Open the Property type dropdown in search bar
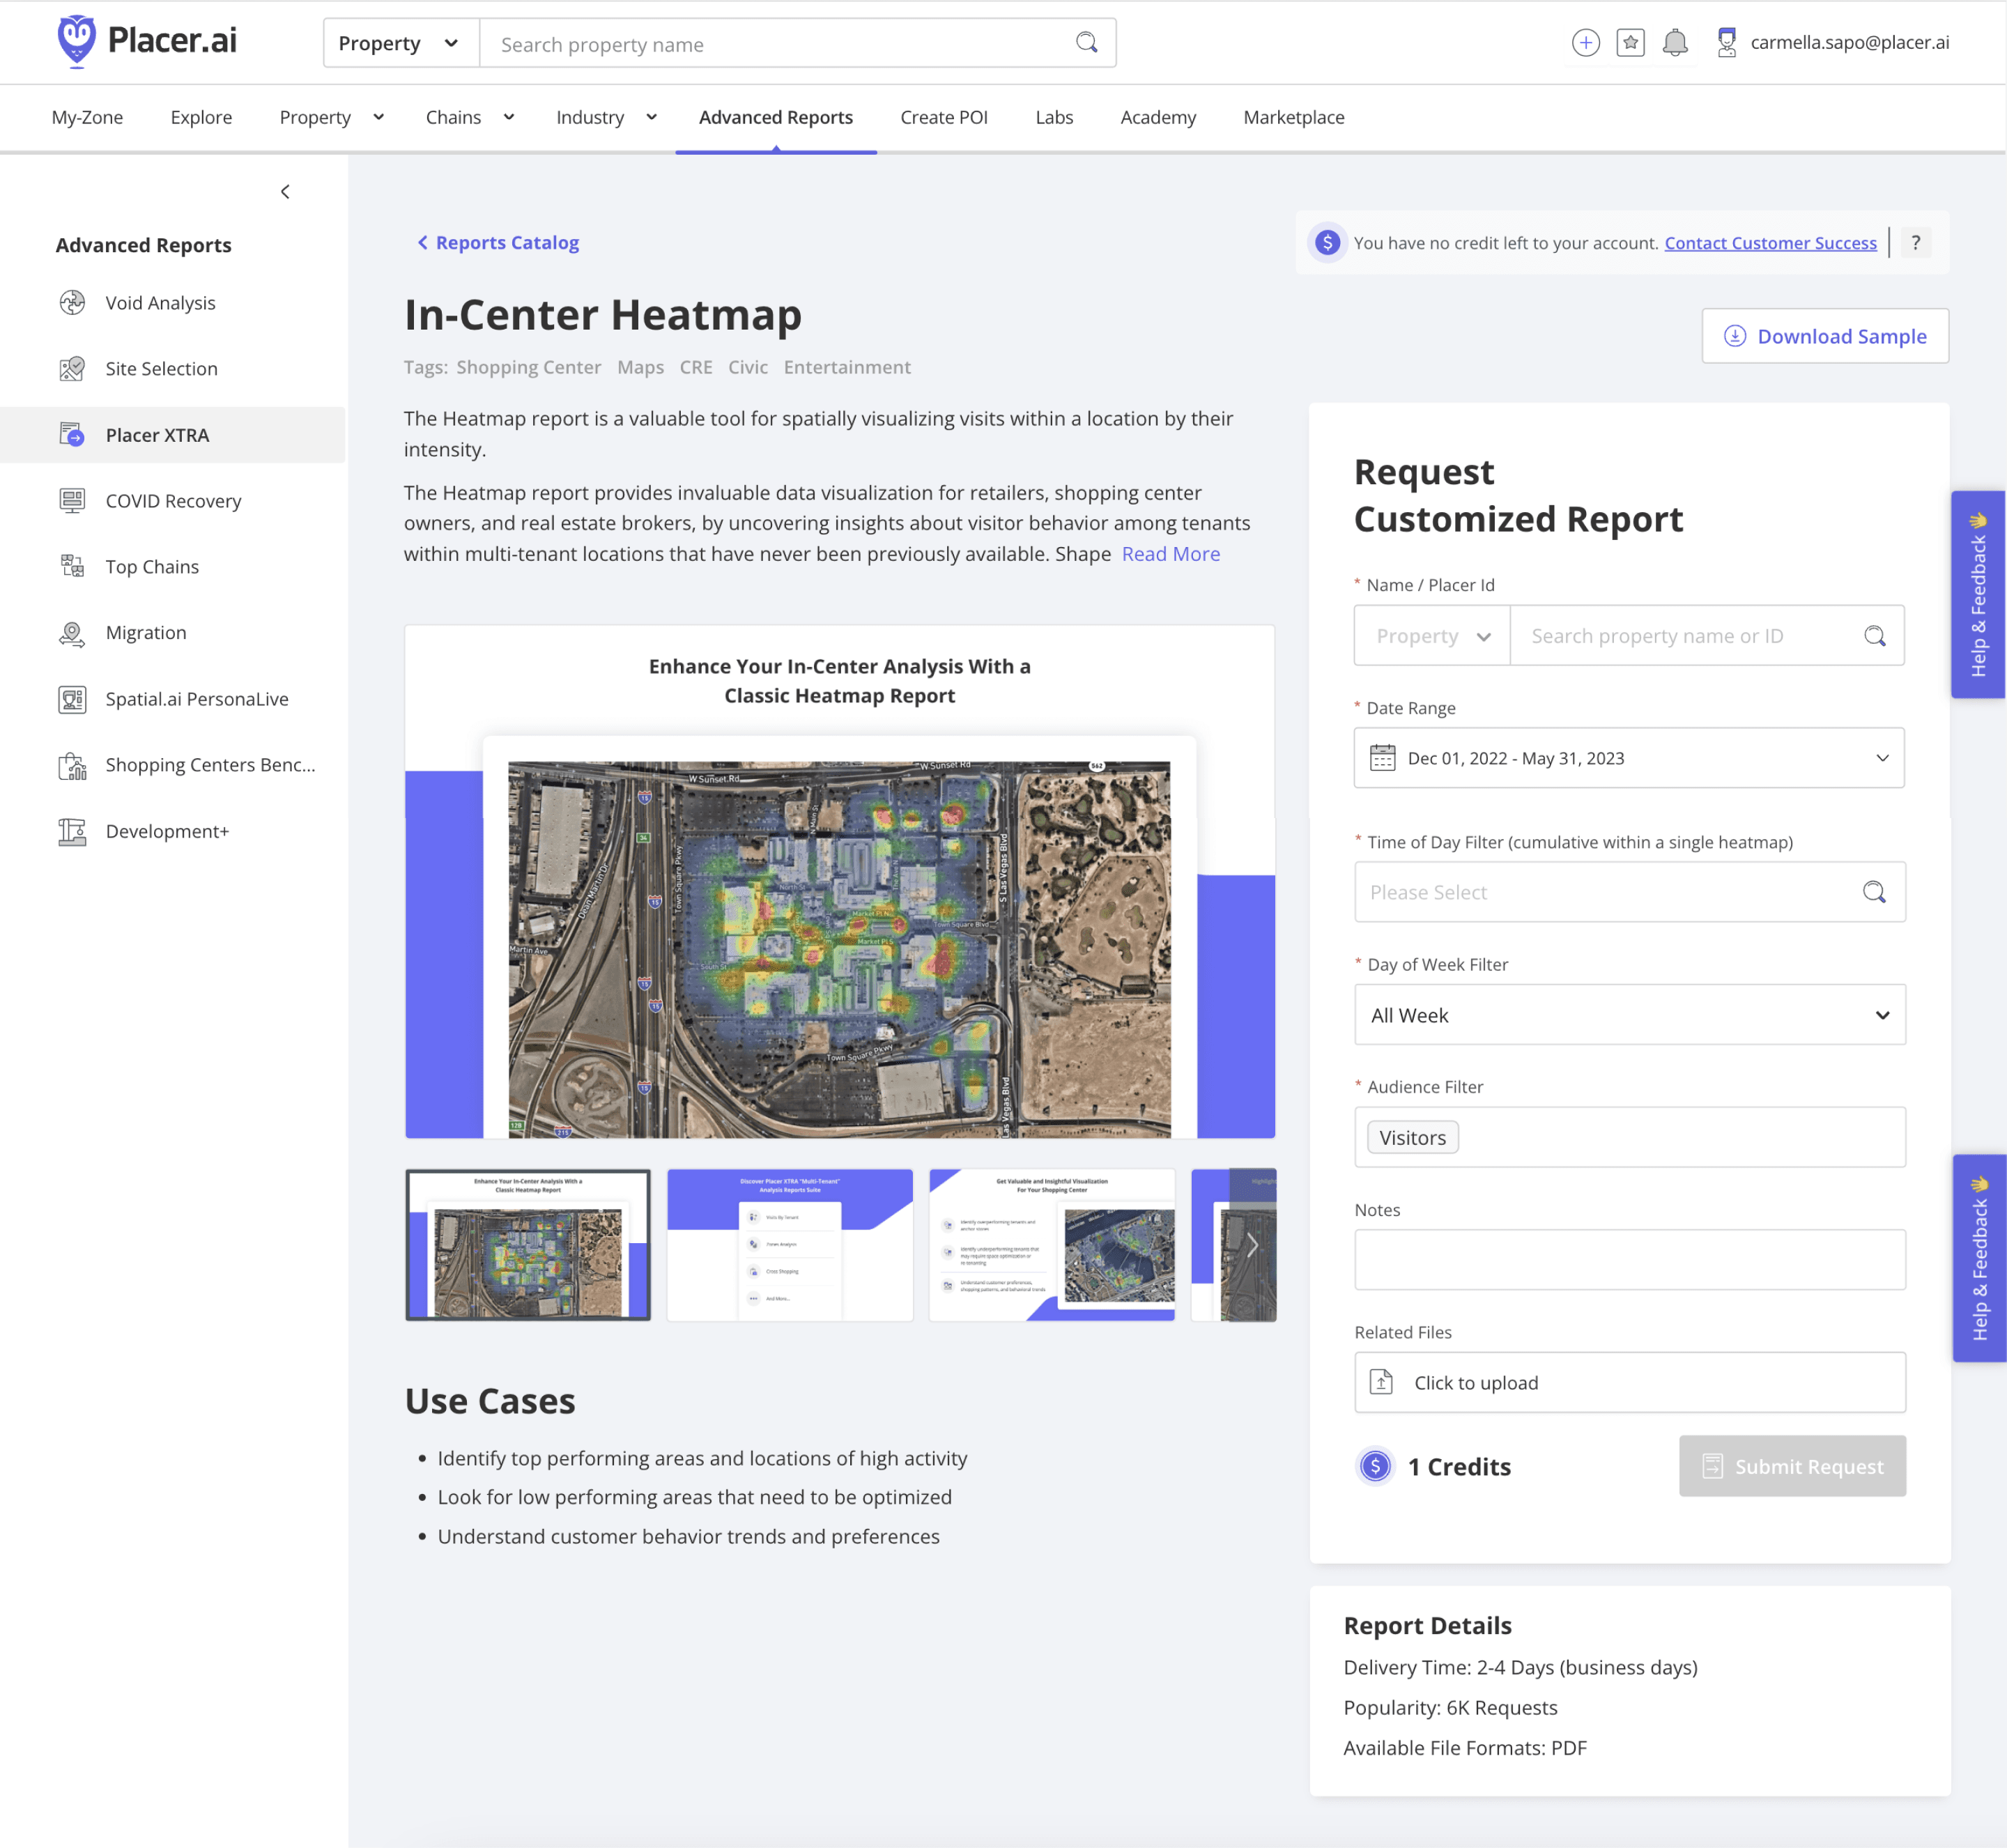Image resolution: width=2007 pixels, height=1848 pixels. (x=399, y=43)
